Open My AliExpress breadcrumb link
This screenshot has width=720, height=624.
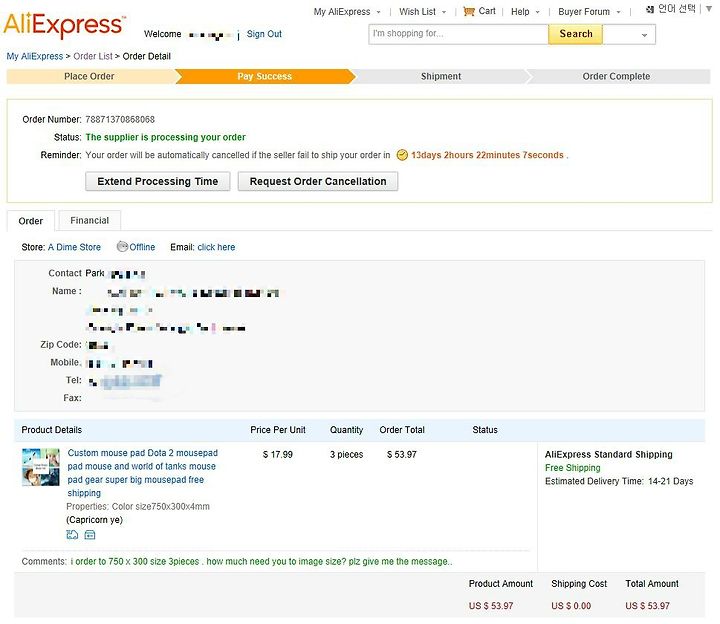pyautogui.click(x=34, y=56)
